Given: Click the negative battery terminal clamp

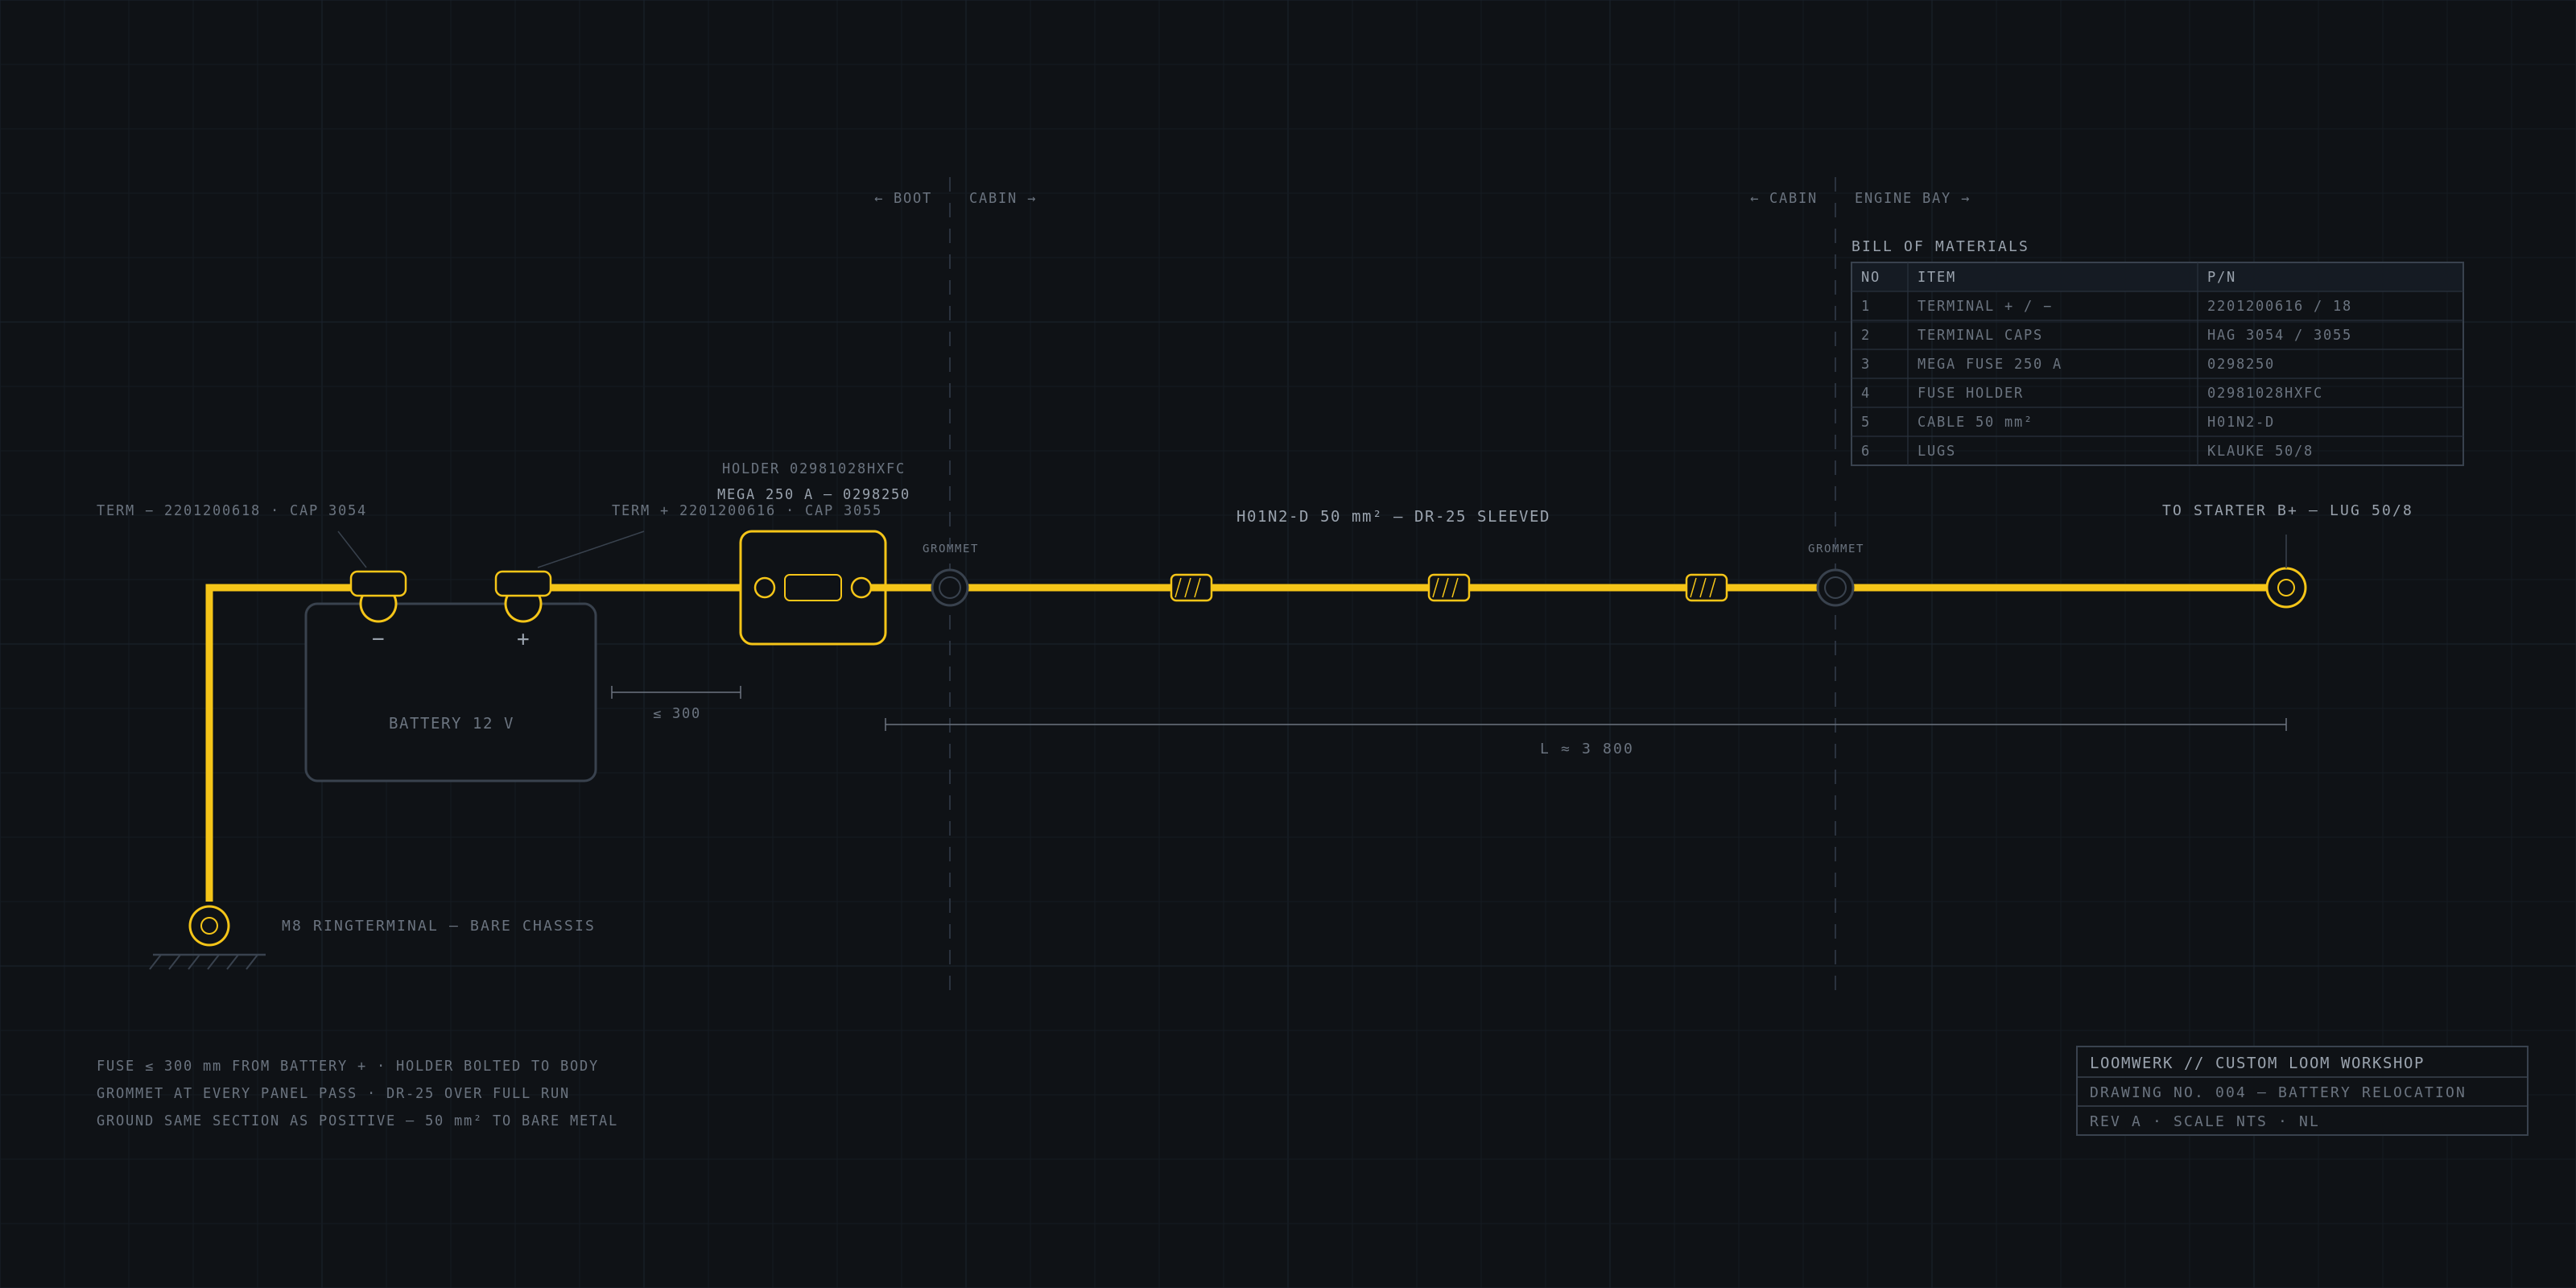Looking at the screenshot, I should 378,595.
